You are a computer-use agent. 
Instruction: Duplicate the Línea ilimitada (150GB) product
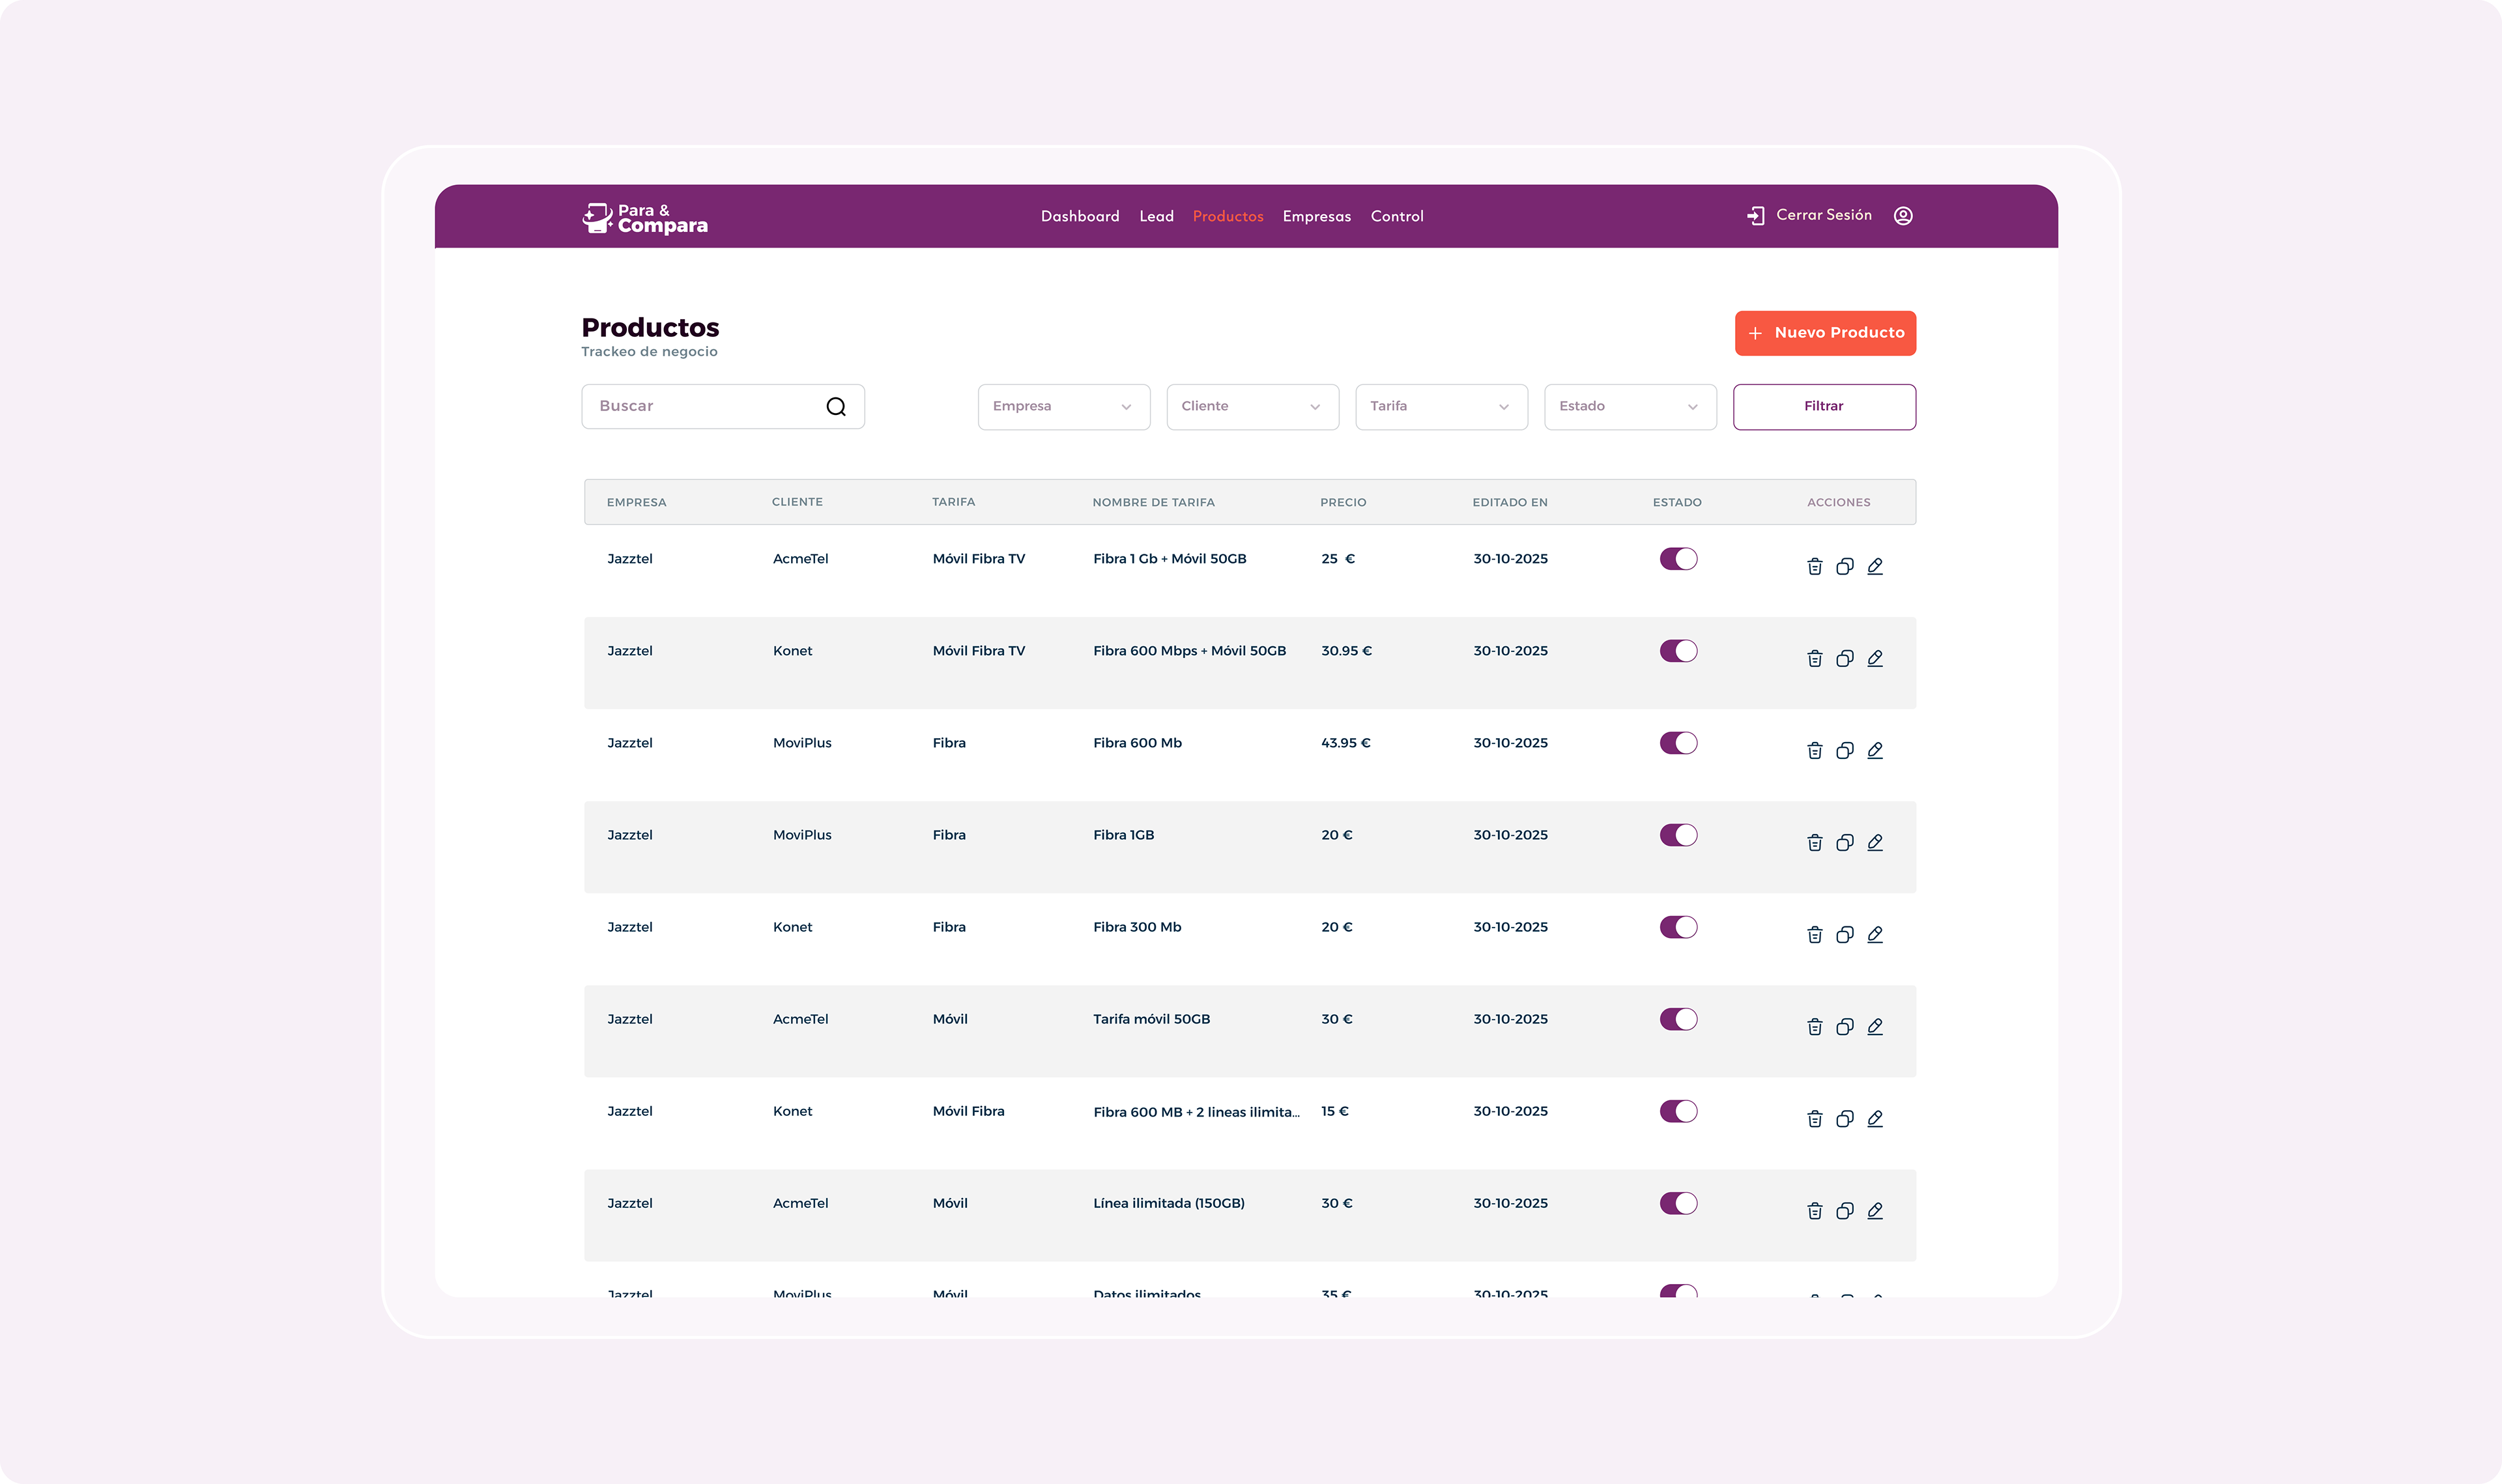[x=1844, y=1211]
